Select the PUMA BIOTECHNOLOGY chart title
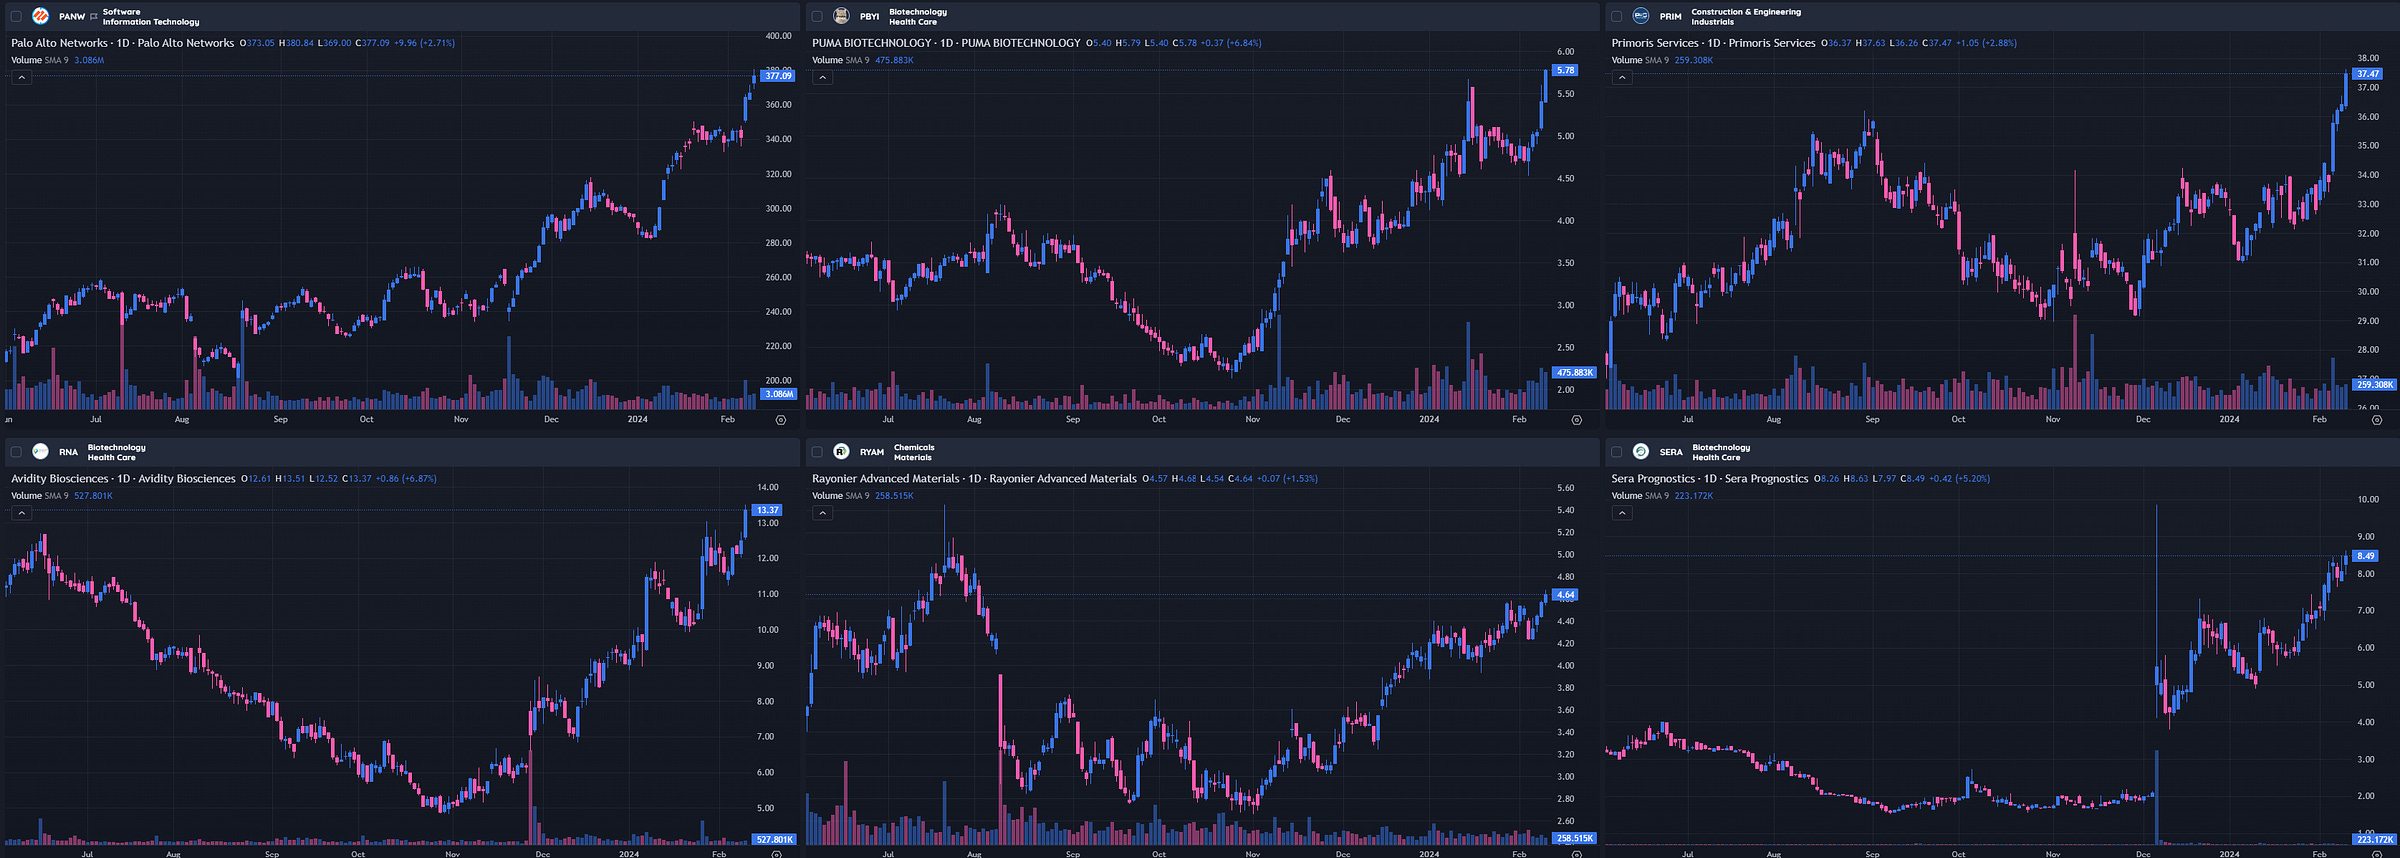 click(x=946, y=43)
